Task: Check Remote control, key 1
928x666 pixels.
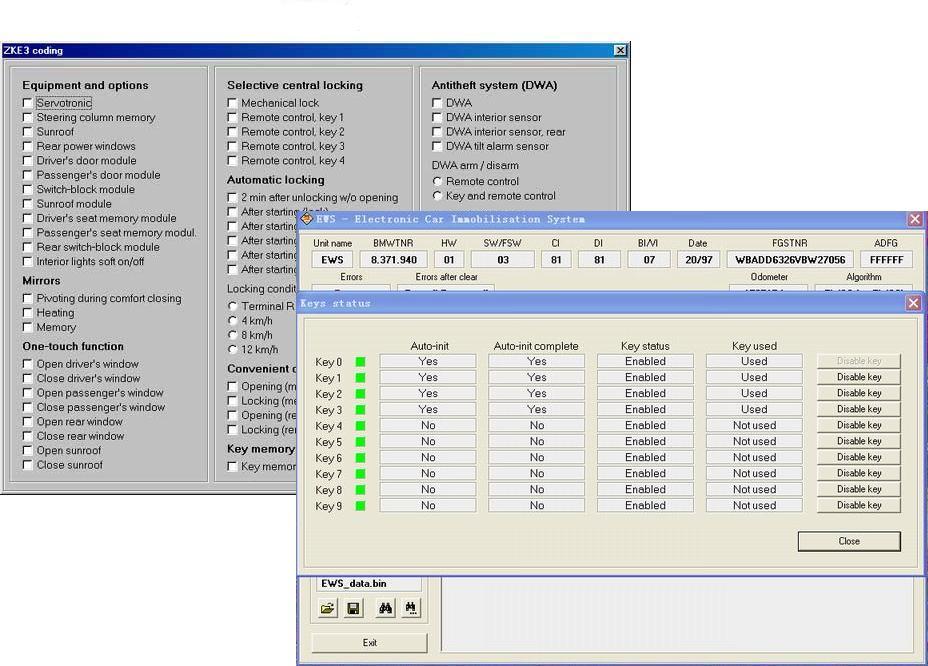Action: pyautogui.click(x=232, y=117)
